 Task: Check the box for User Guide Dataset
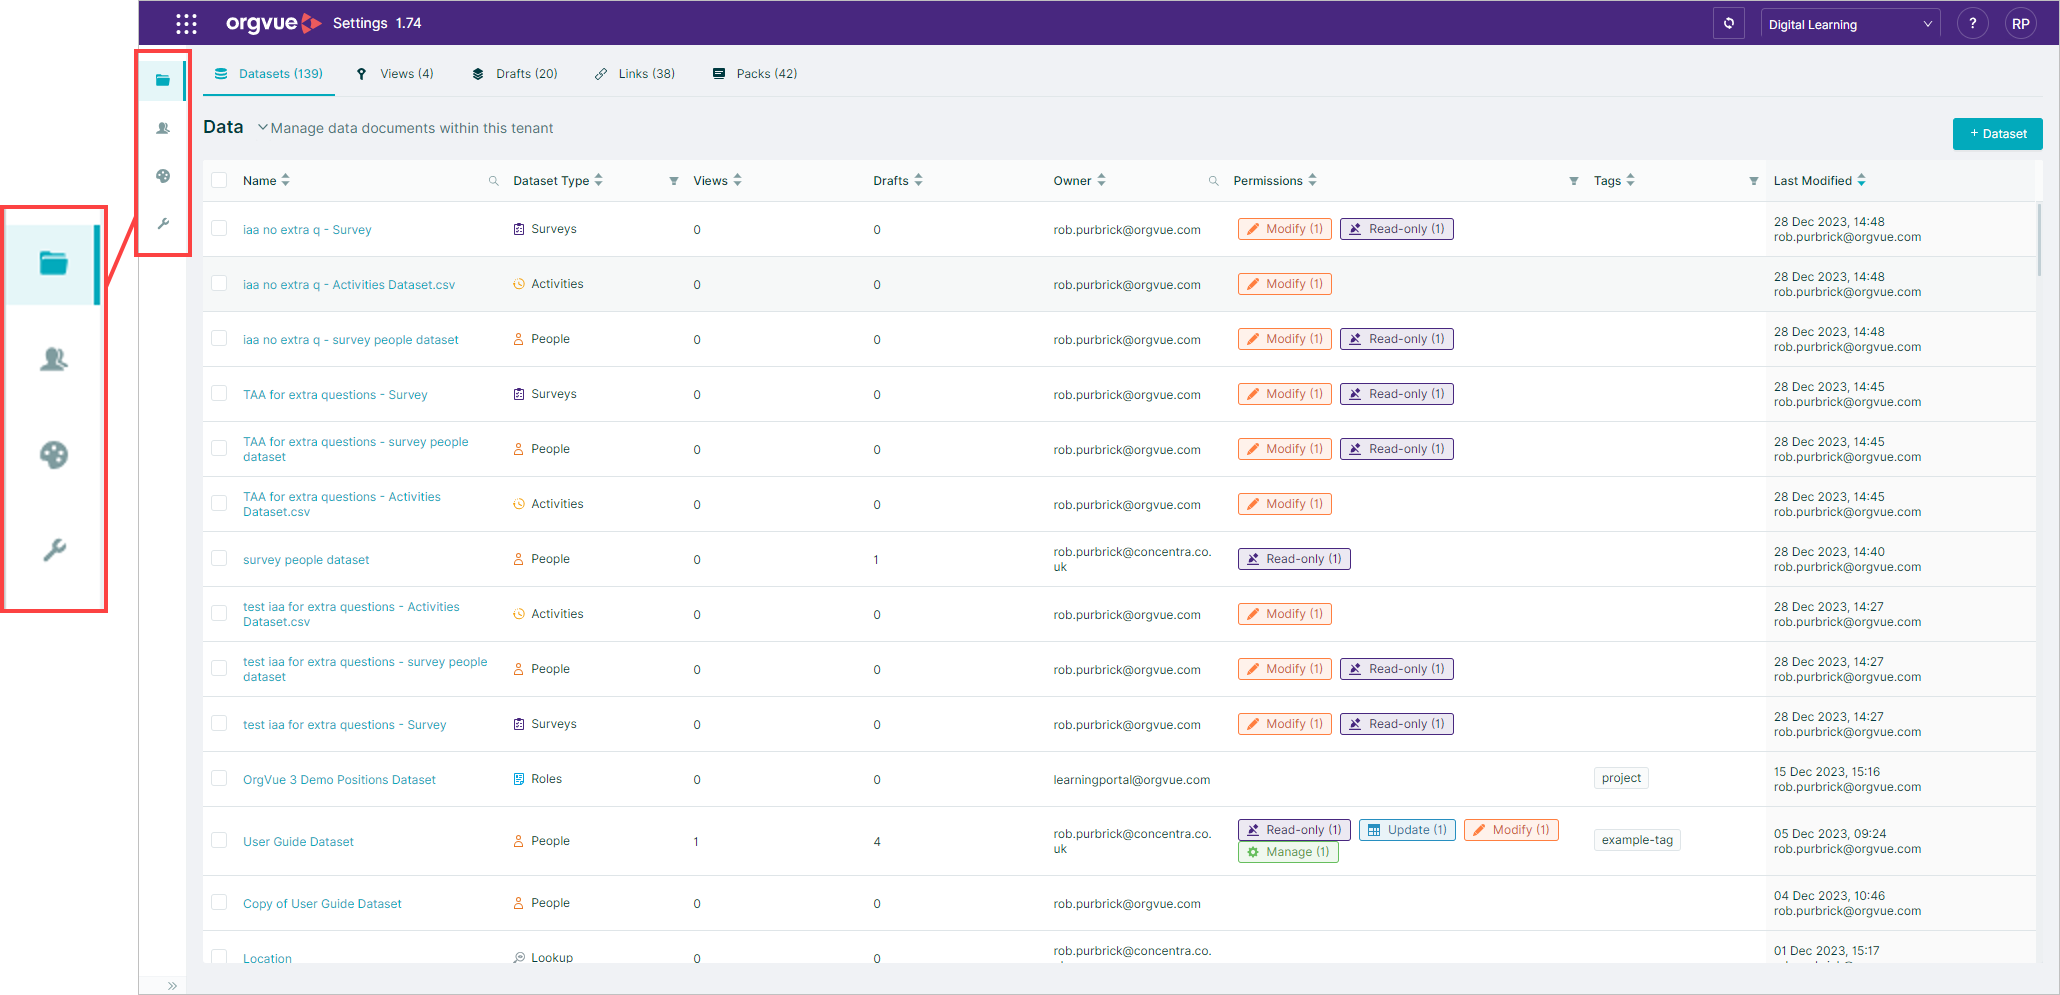tap(219, 841)
